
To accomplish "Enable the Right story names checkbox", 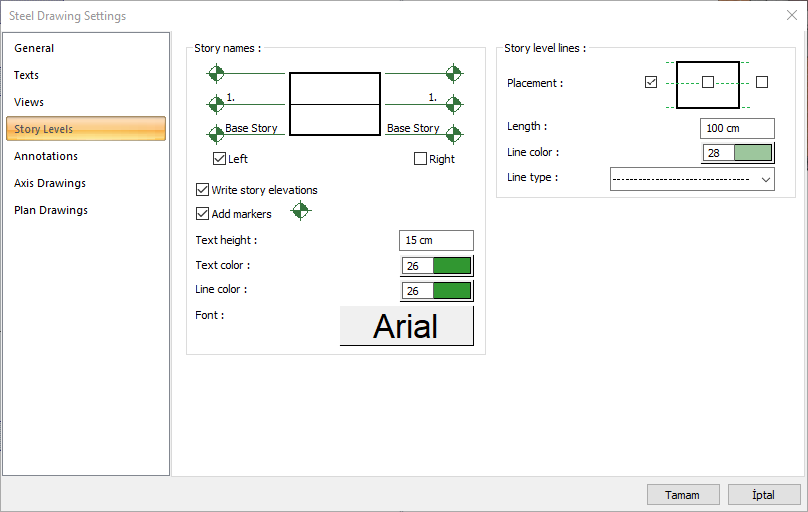I will pyautogui.click(x=421, y=159).
